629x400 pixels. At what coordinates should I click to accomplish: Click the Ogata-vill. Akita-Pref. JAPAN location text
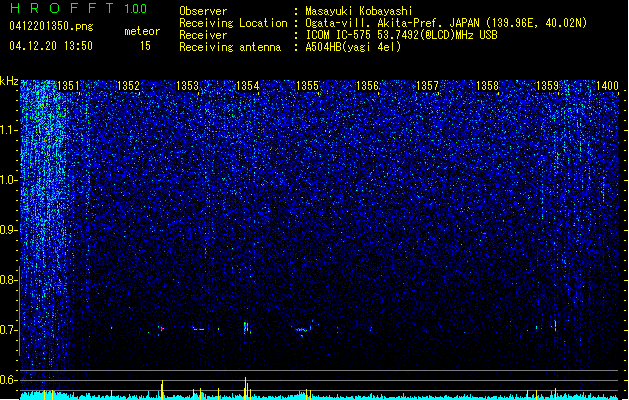pos(446,23)
